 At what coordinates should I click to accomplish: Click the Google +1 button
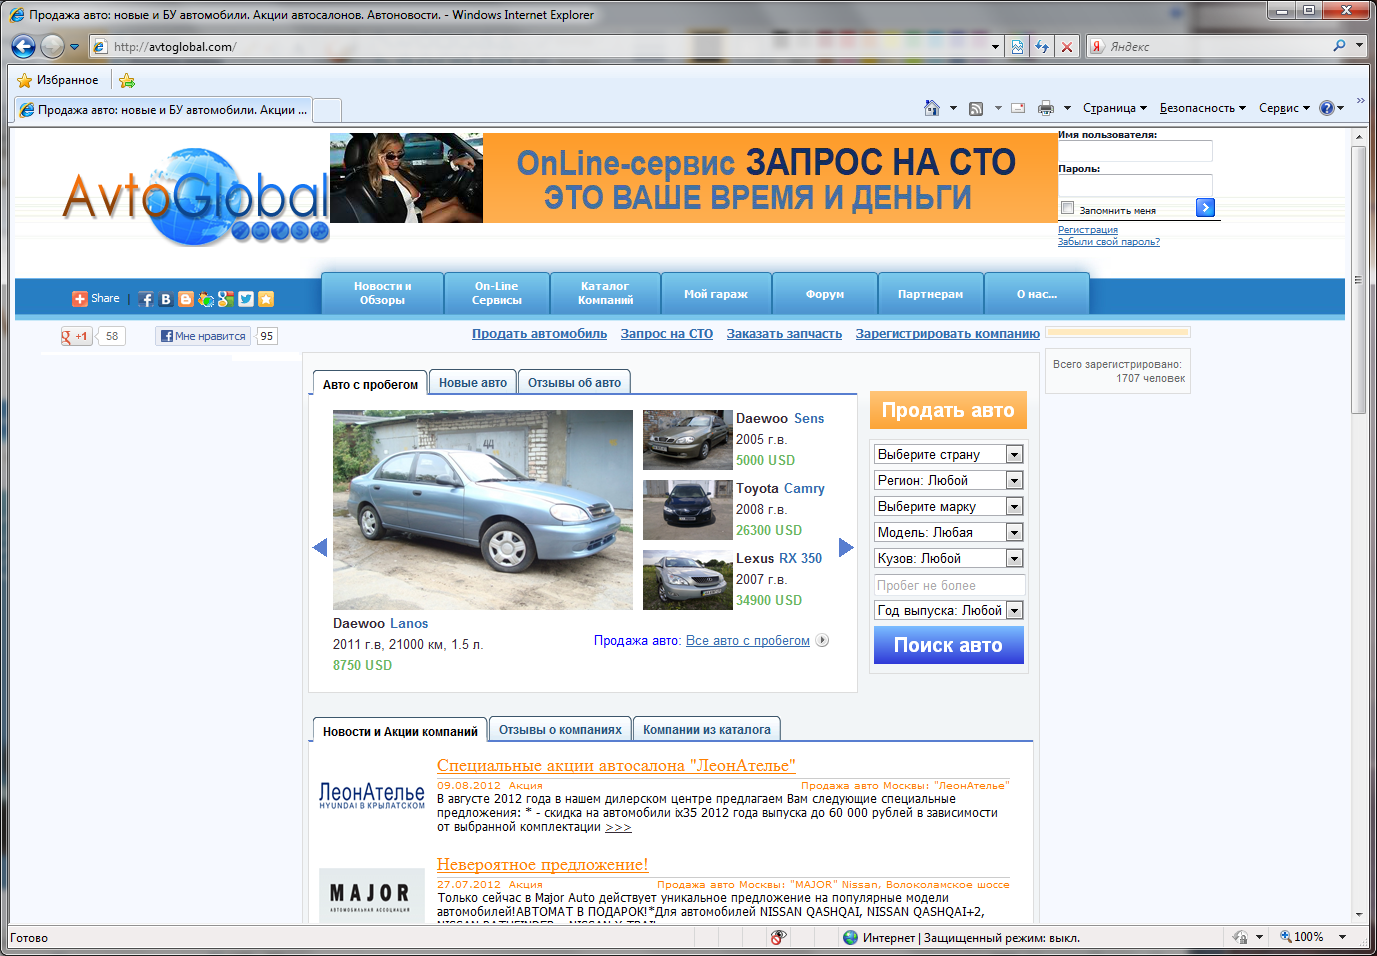pyautogui.click(x=77, y=336)
